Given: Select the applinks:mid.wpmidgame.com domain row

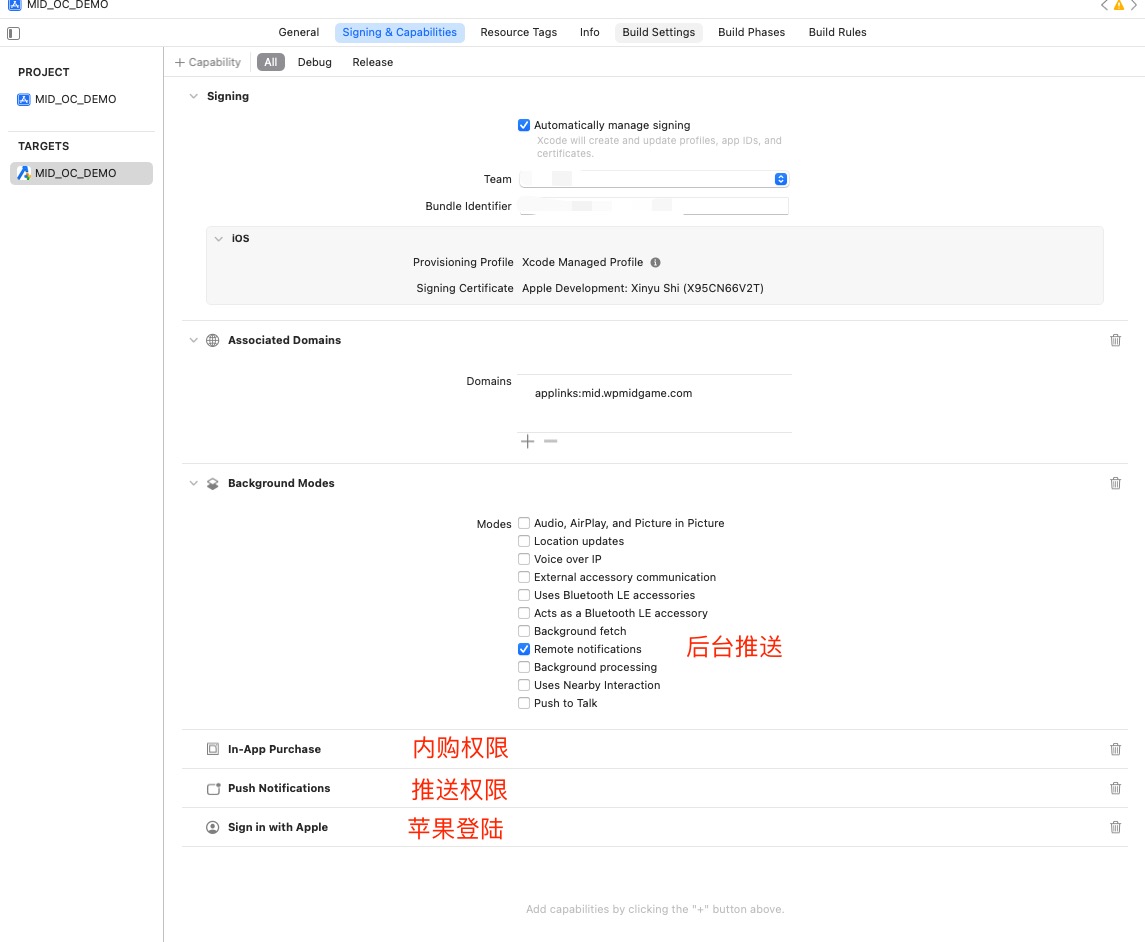Looking at the screenshot, I should [x=654, y=393].
